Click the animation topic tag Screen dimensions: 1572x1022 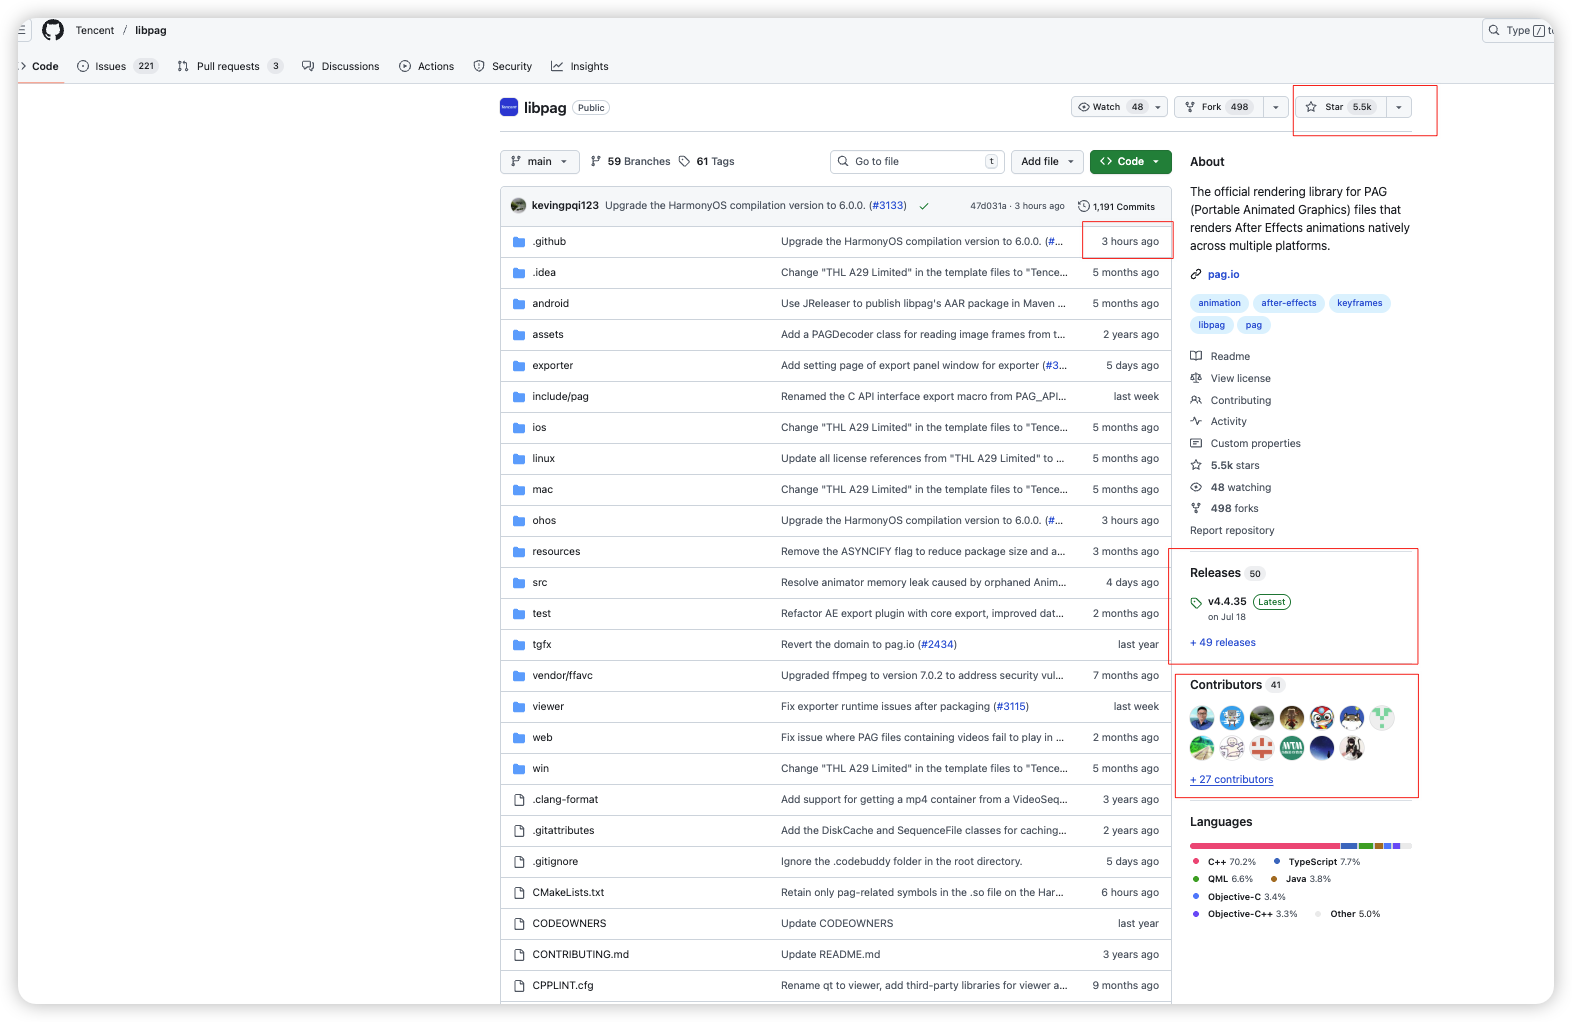pyautogui.click(x=1220, y=303)
